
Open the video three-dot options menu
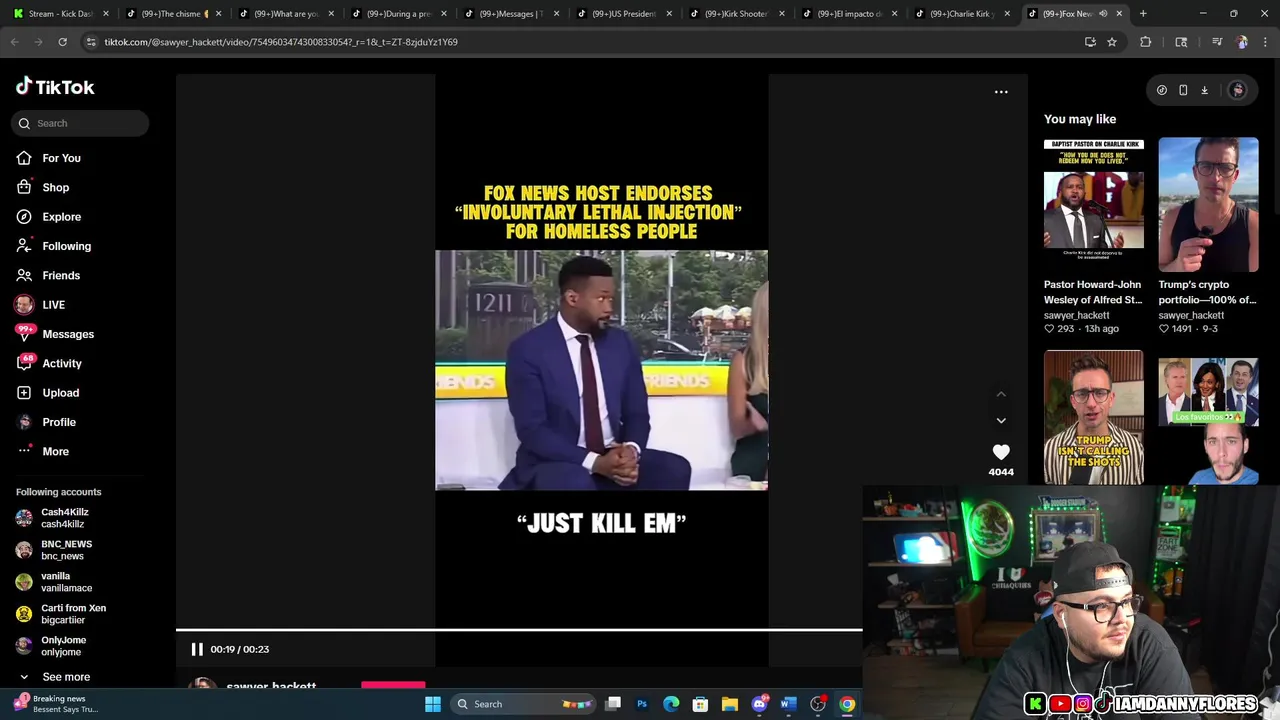point(1001,92)
